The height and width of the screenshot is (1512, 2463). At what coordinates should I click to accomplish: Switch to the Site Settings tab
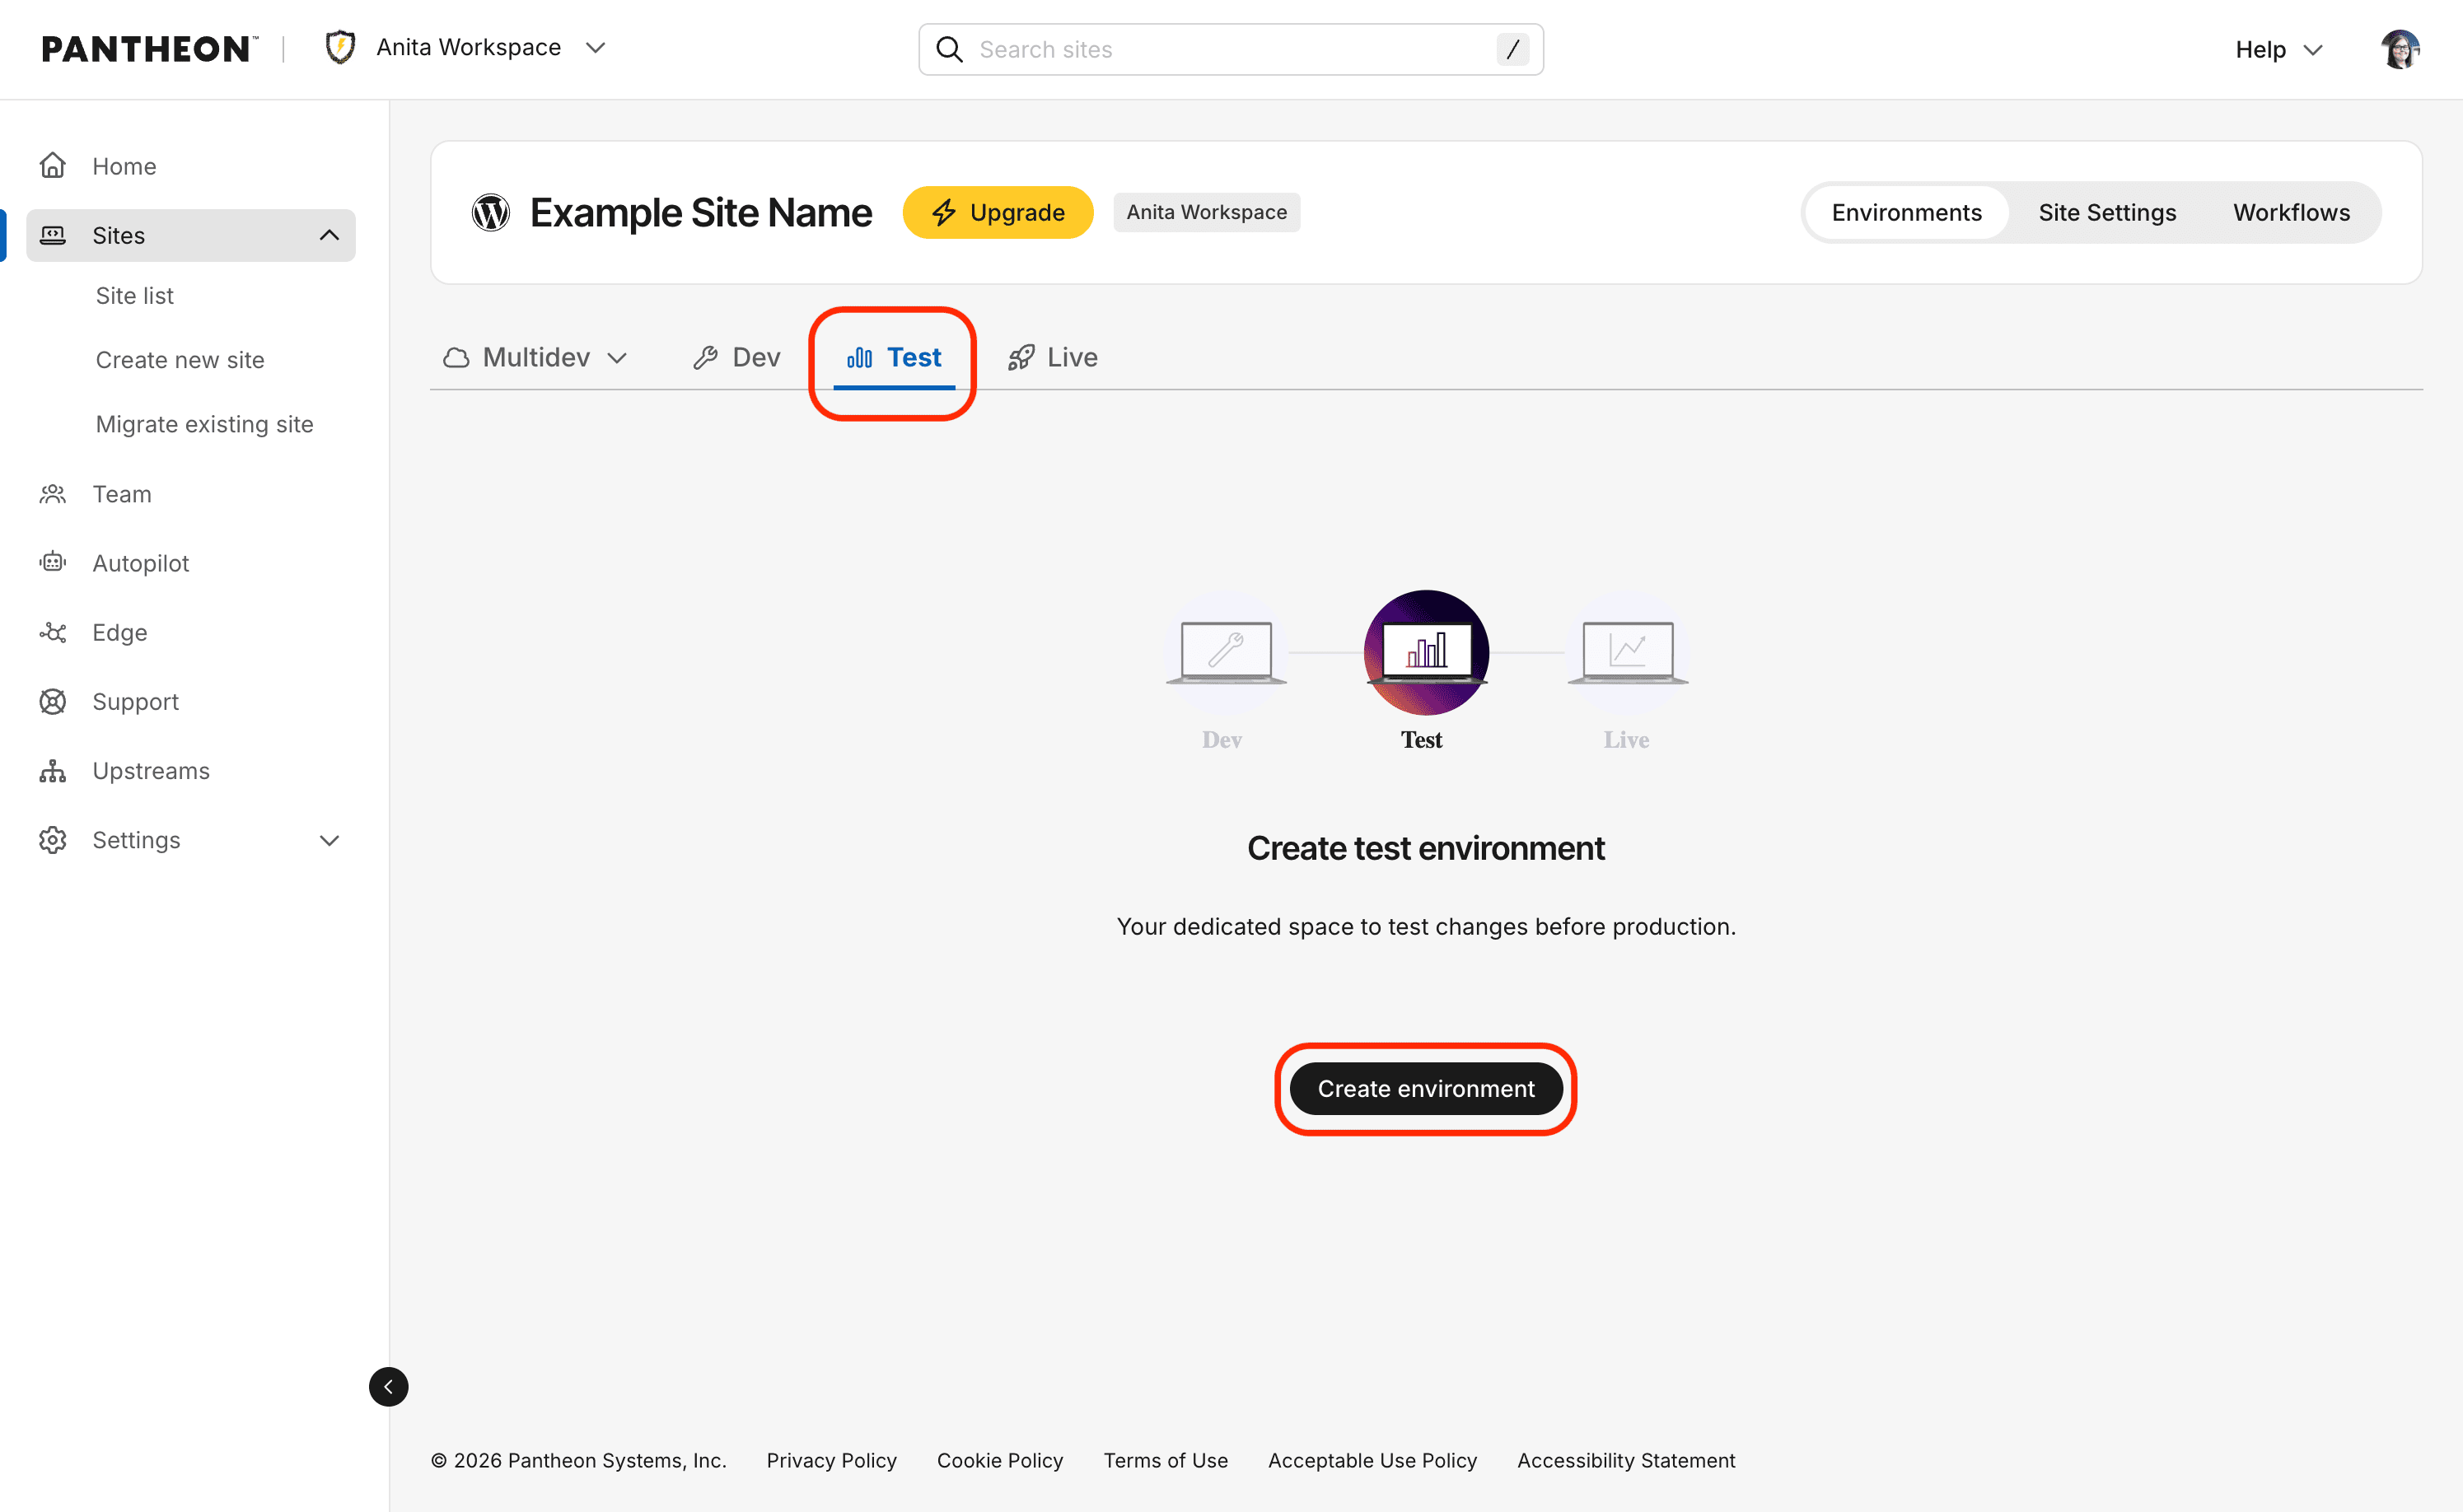[x=2107, y=212]
